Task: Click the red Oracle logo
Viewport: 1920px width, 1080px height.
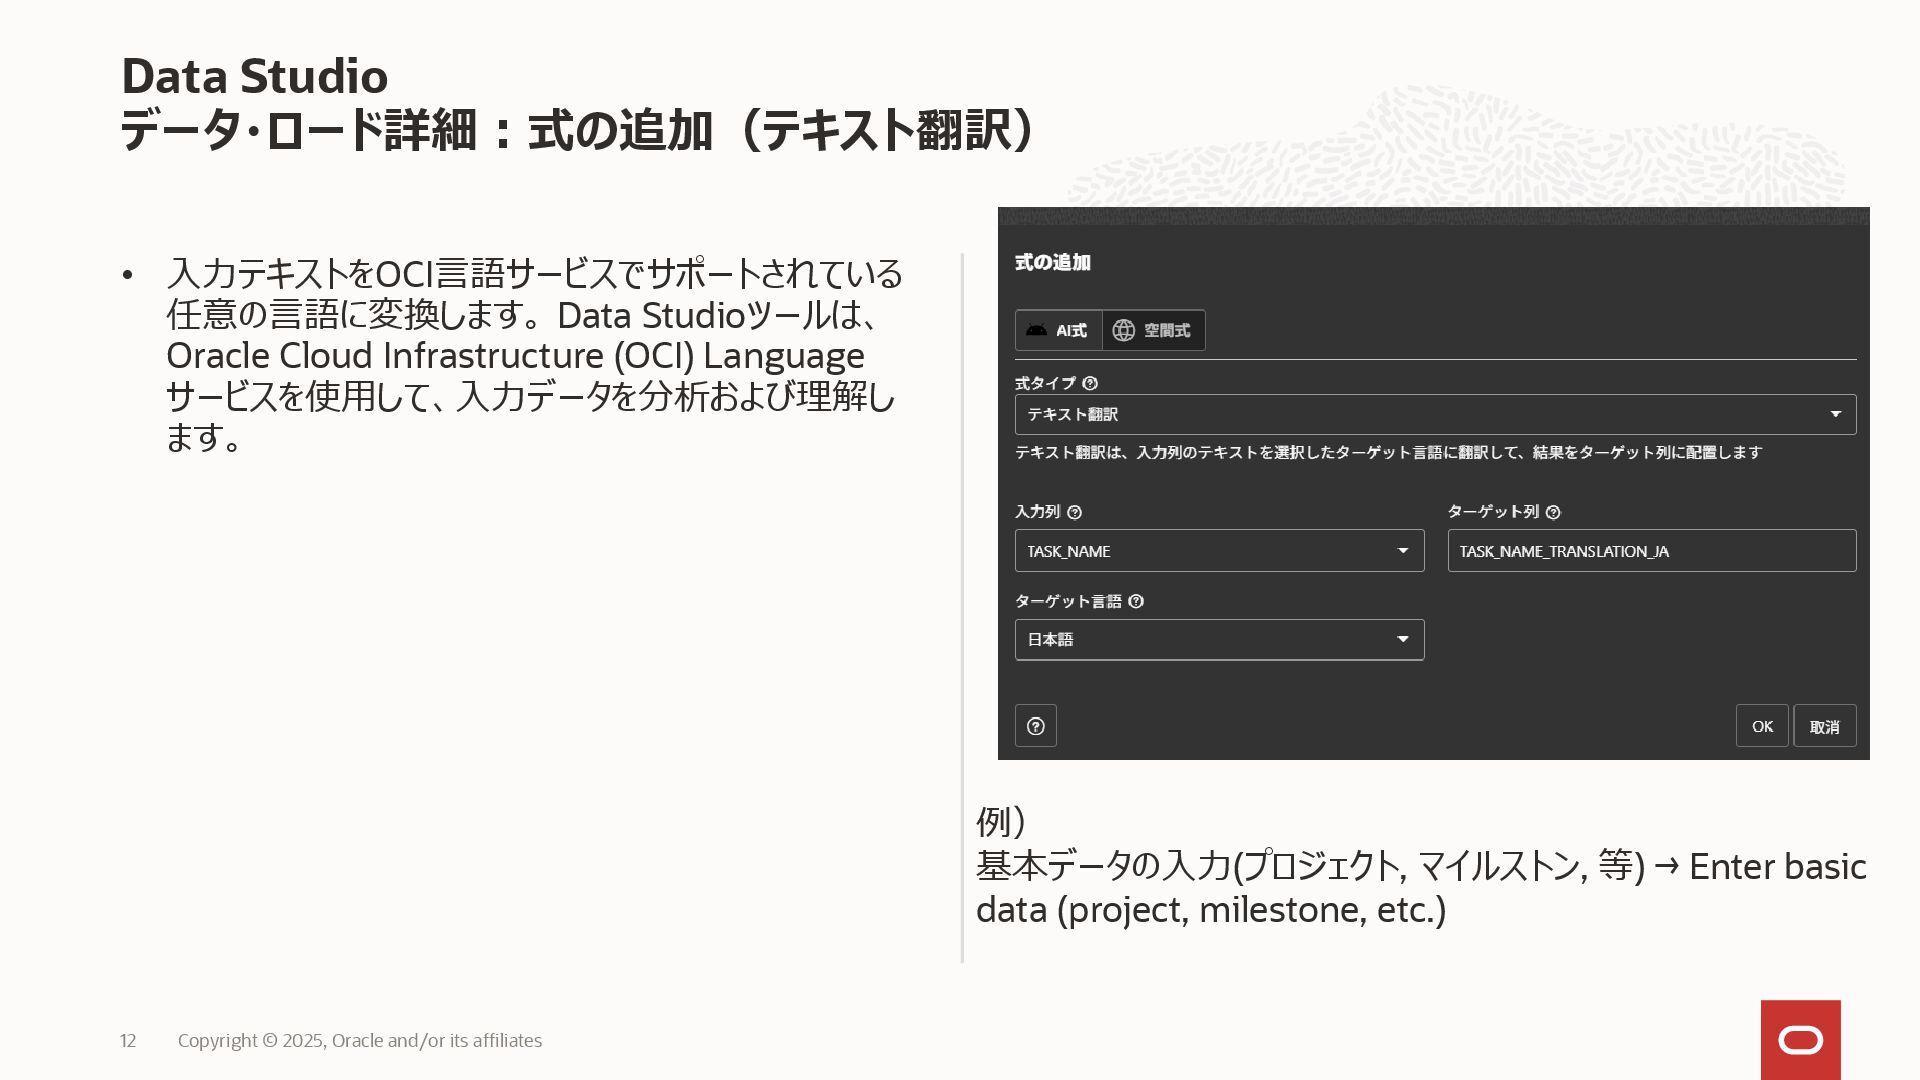Action: point(1800,1040)
